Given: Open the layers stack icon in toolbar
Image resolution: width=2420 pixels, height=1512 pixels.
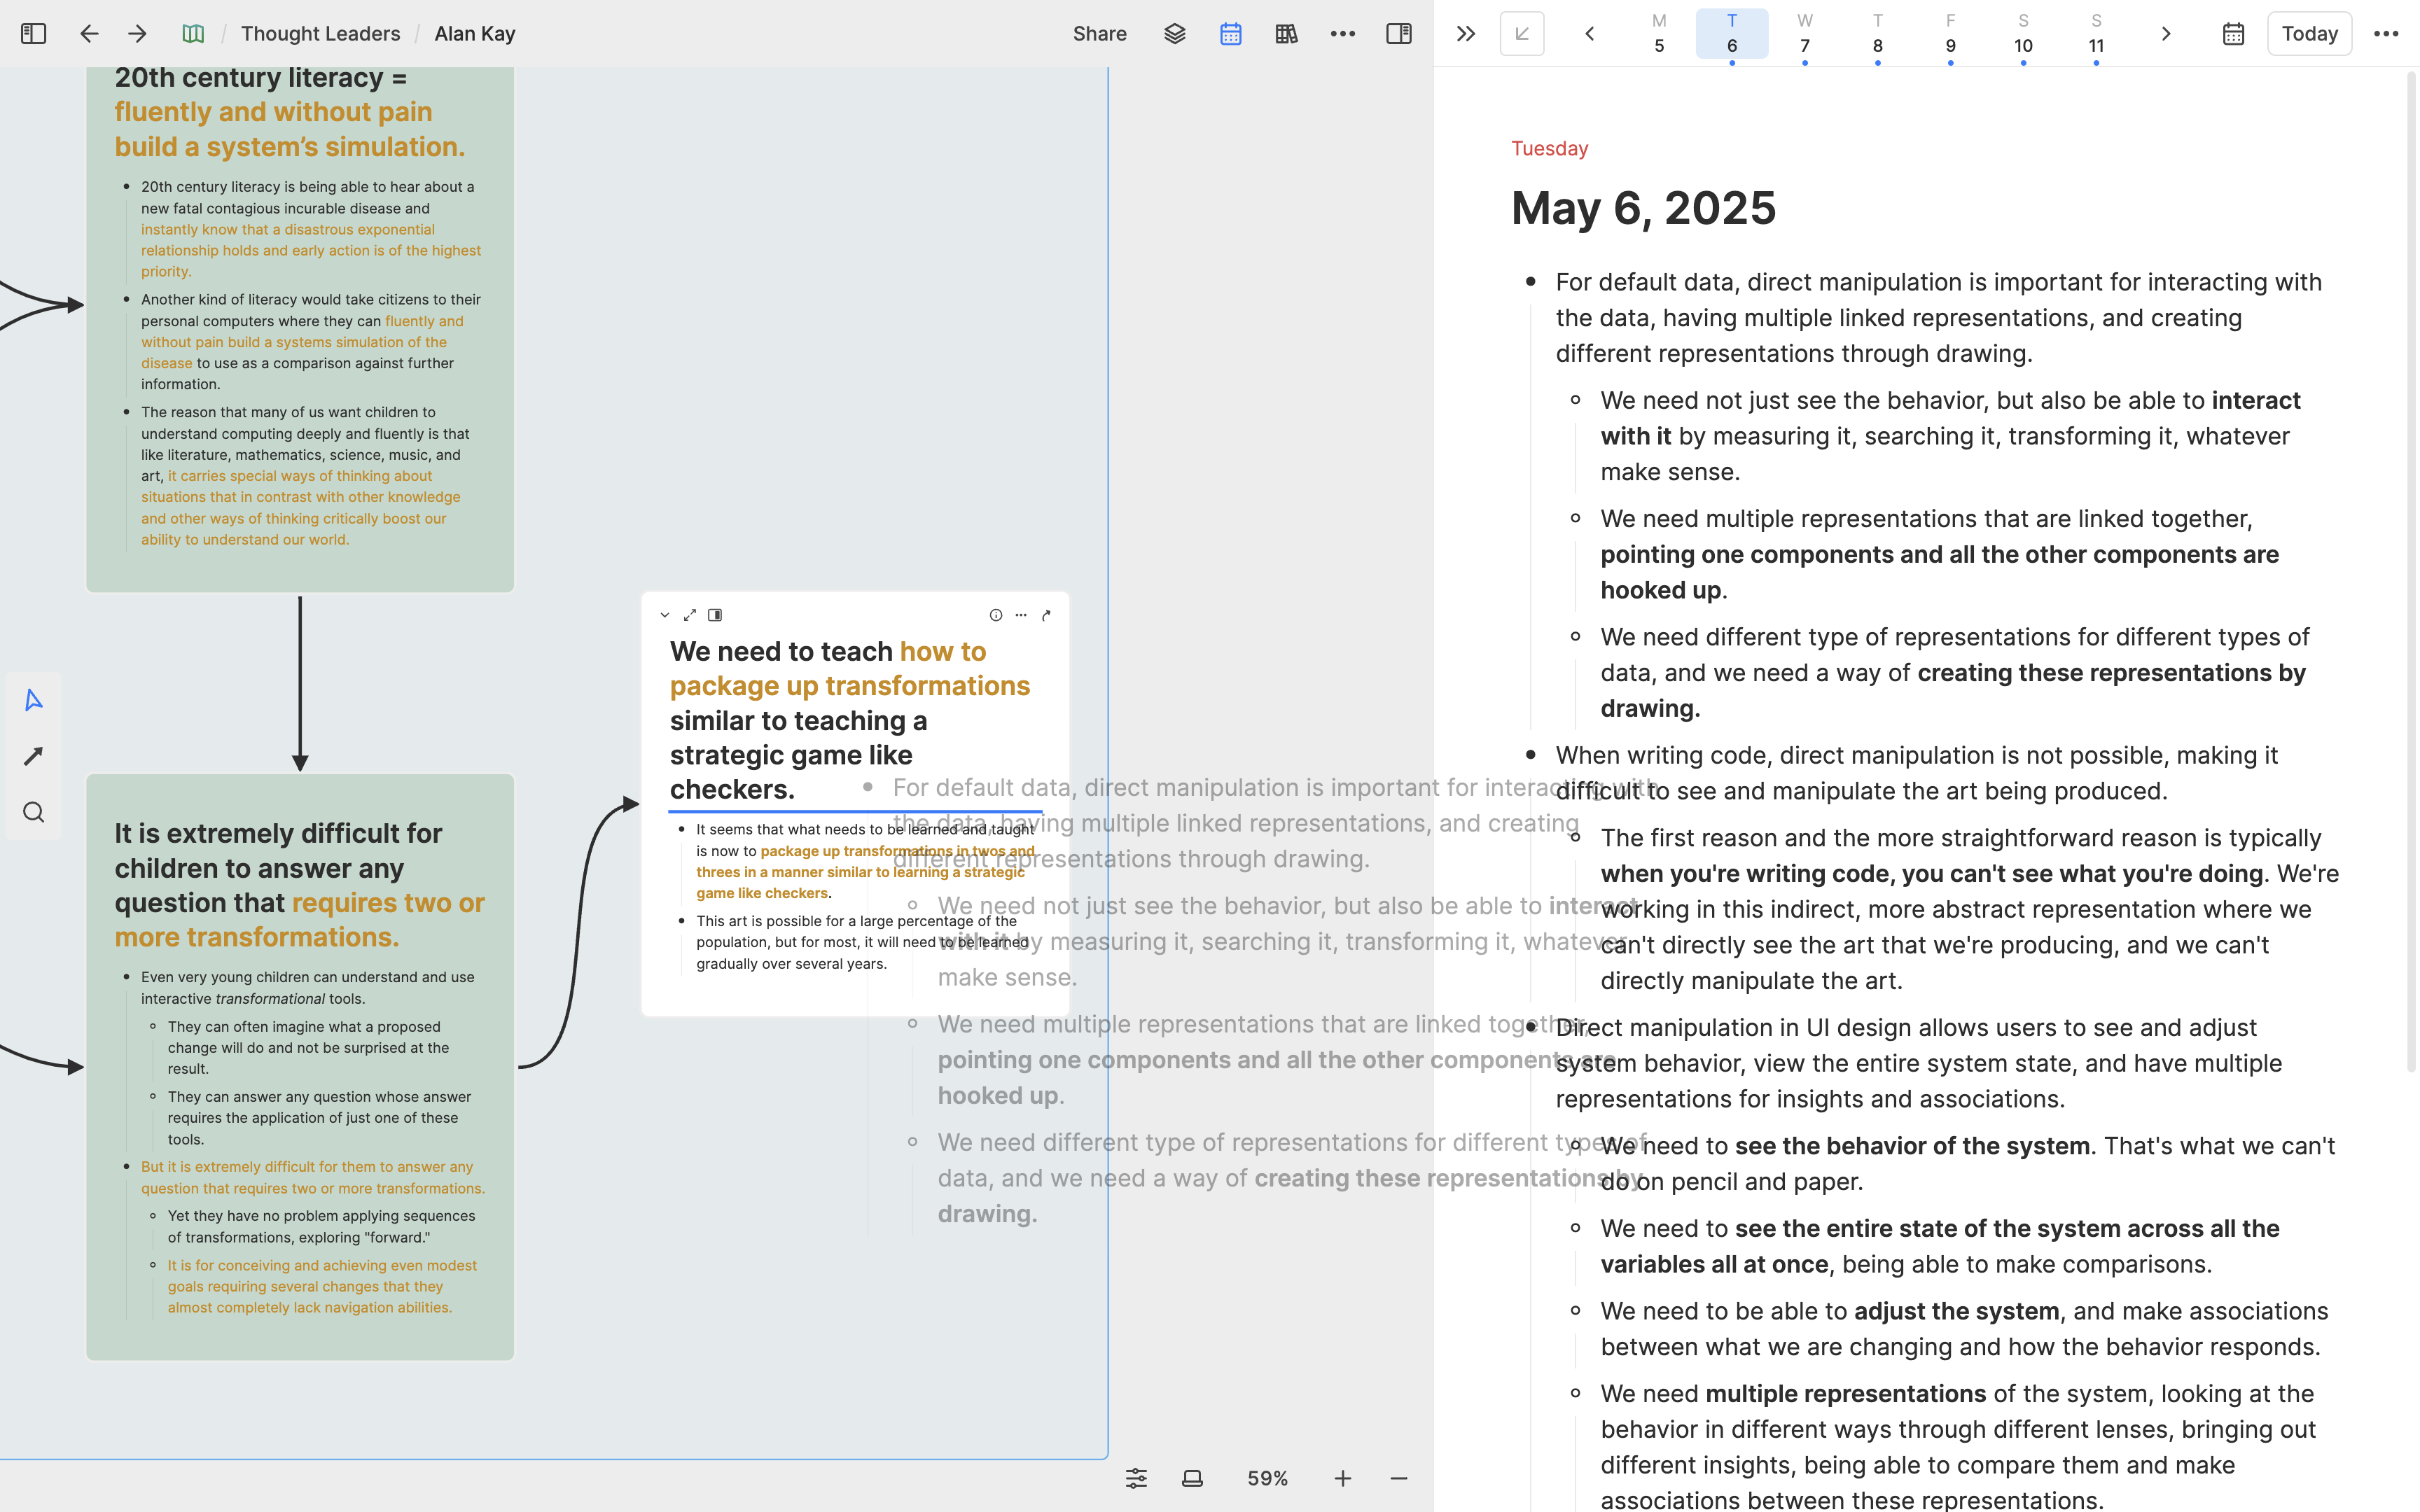Looking at the screenshot, I should click(x=1174, y=34).
